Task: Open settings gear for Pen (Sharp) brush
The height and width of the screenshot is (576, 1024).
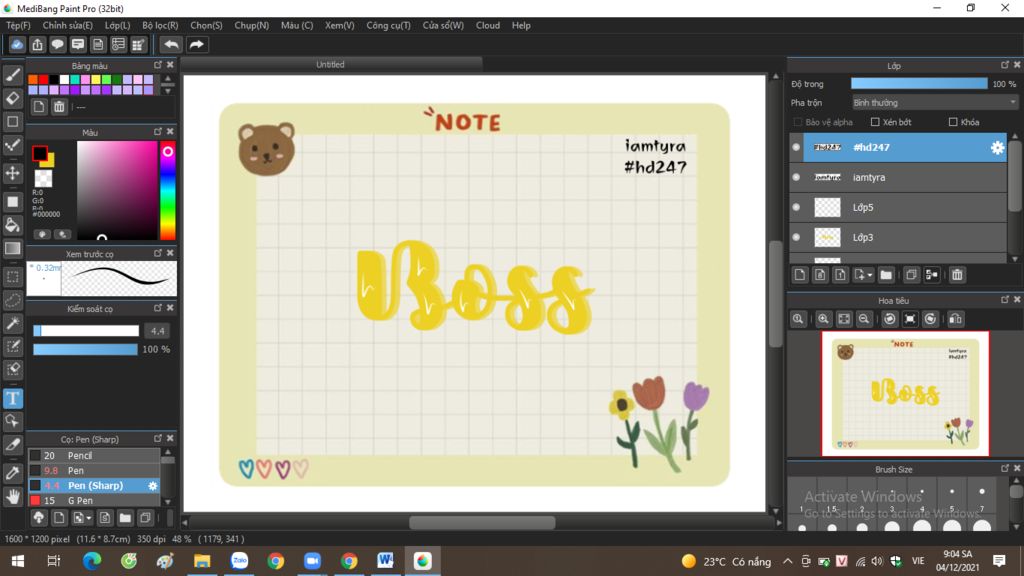Action: pyautogui.click(x=153, y=486)
